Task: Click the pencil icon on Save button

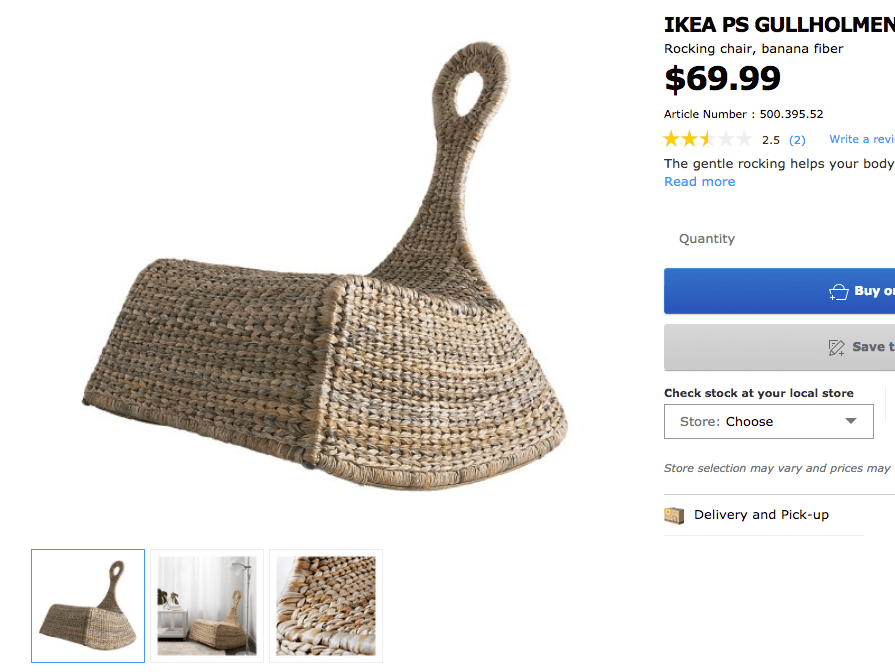Action: click(836, 347)
